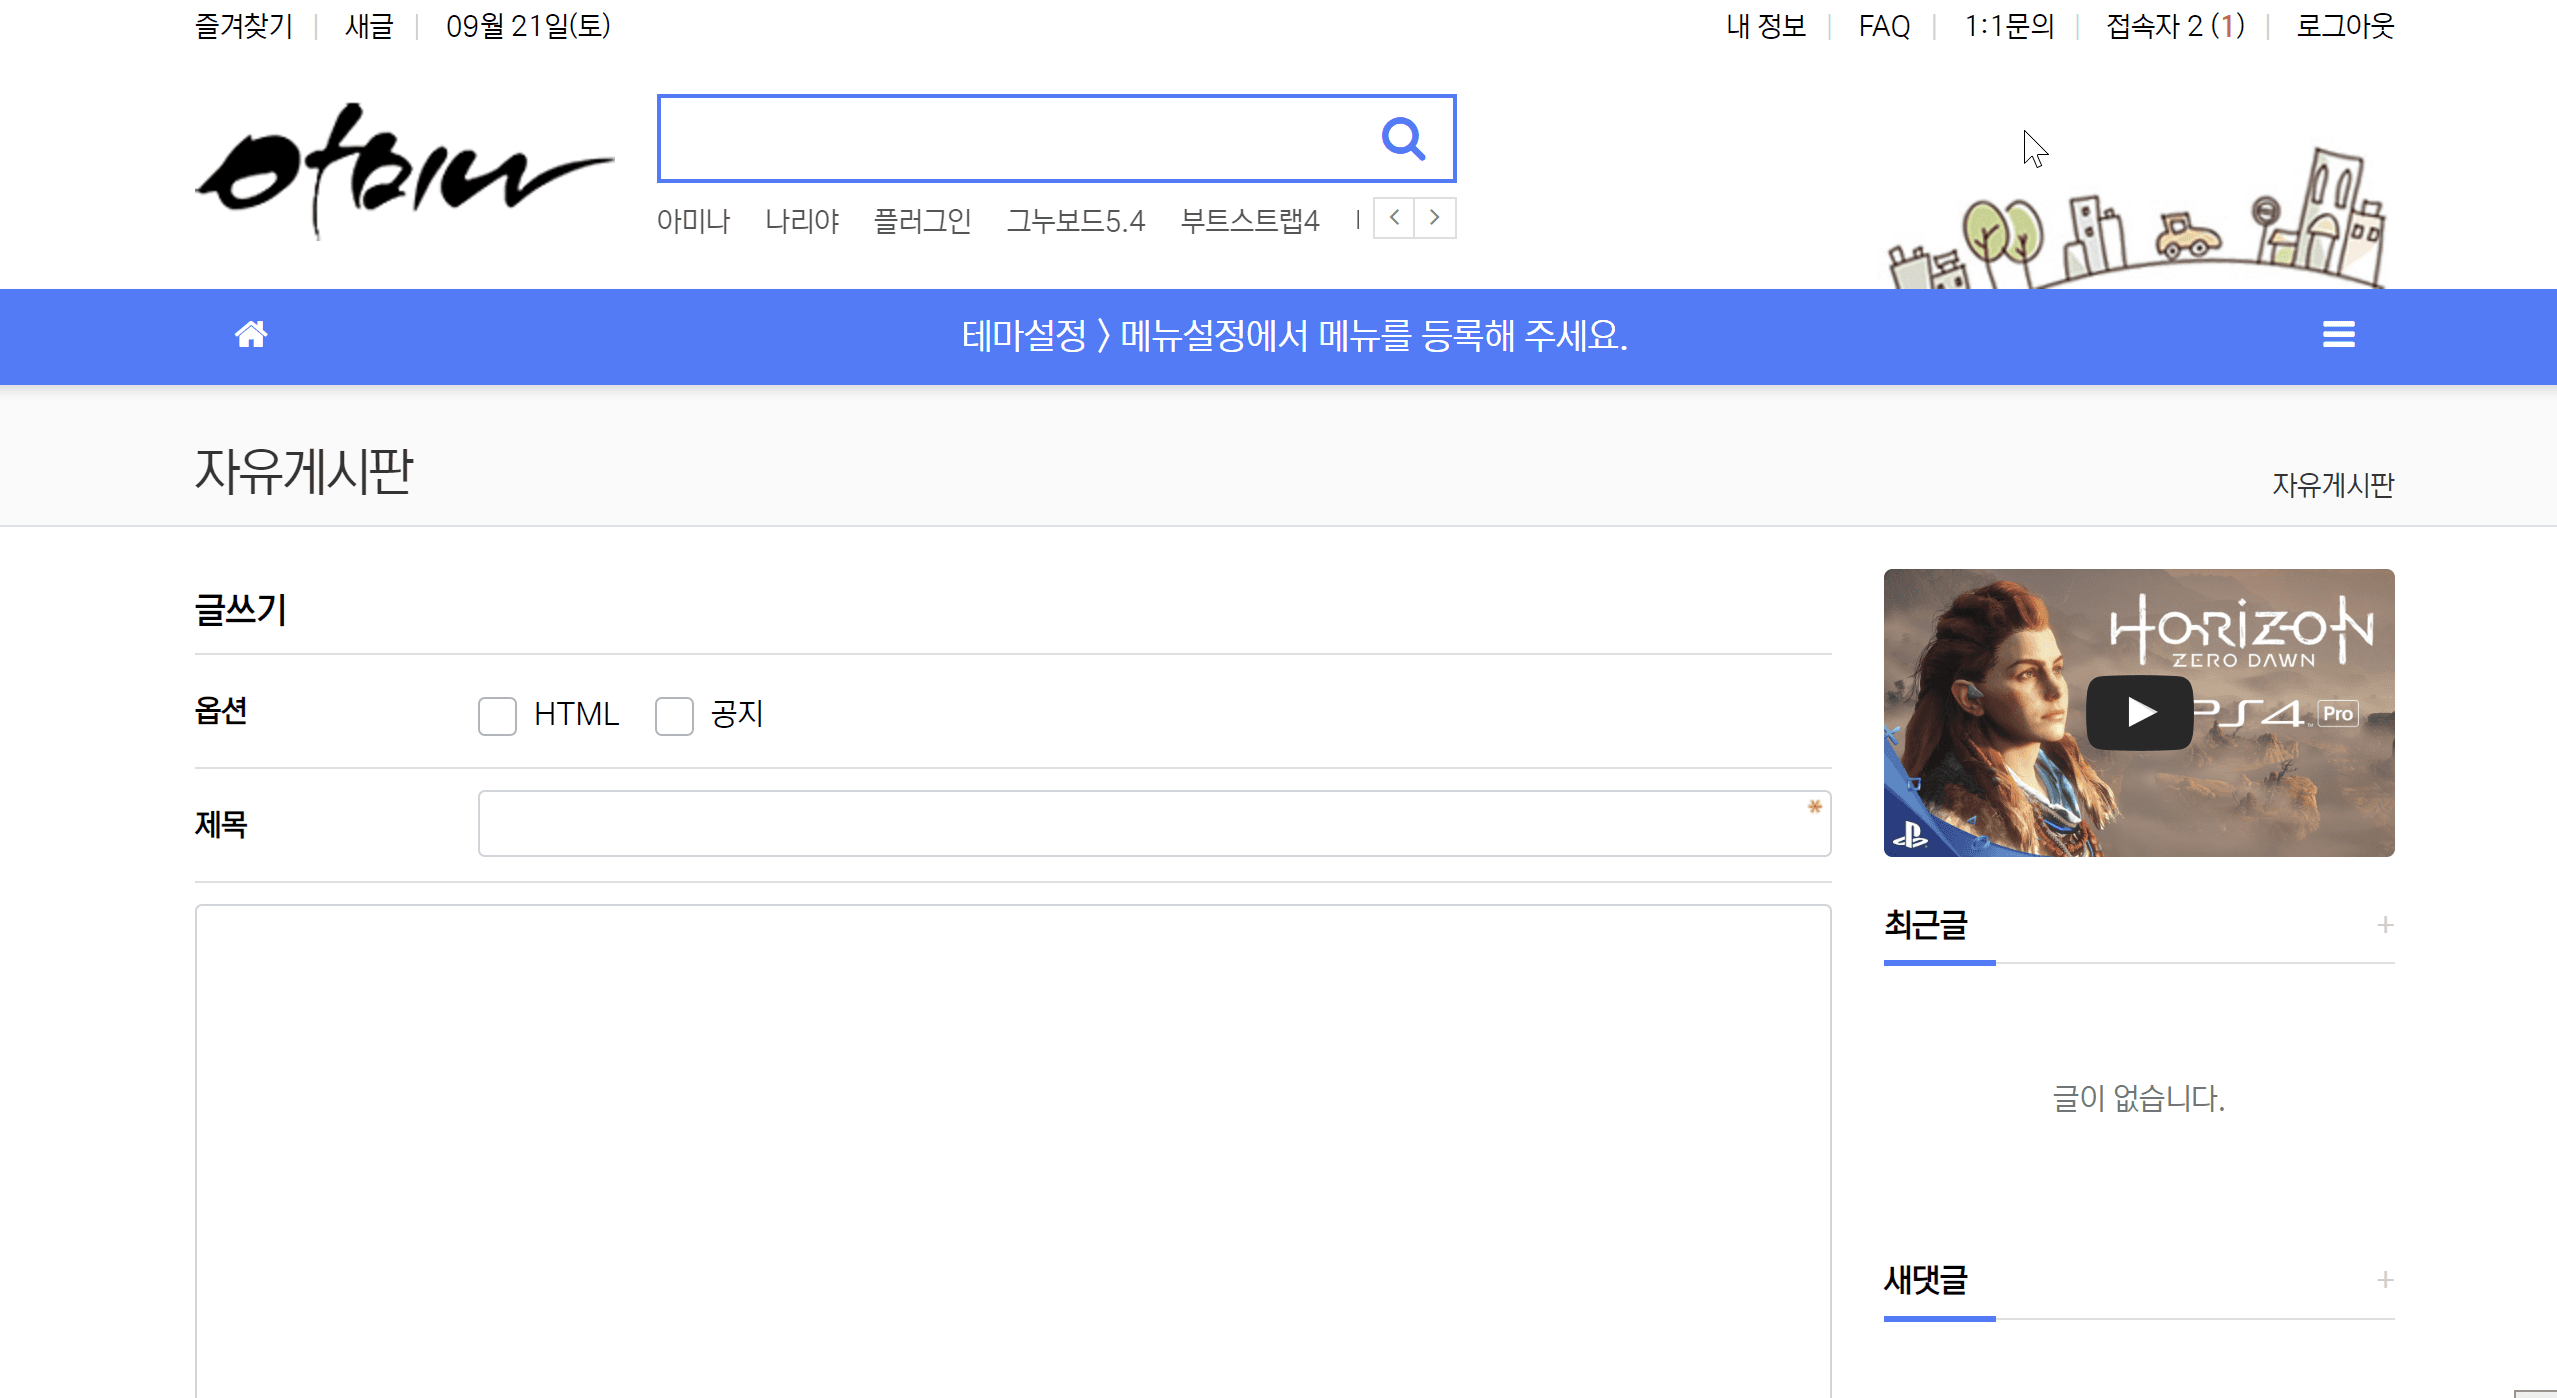Image resolution: width=2557 pixels, height=1398 pixels.
Task: Click the magnifier search icon
Action: coord(1403,139)
